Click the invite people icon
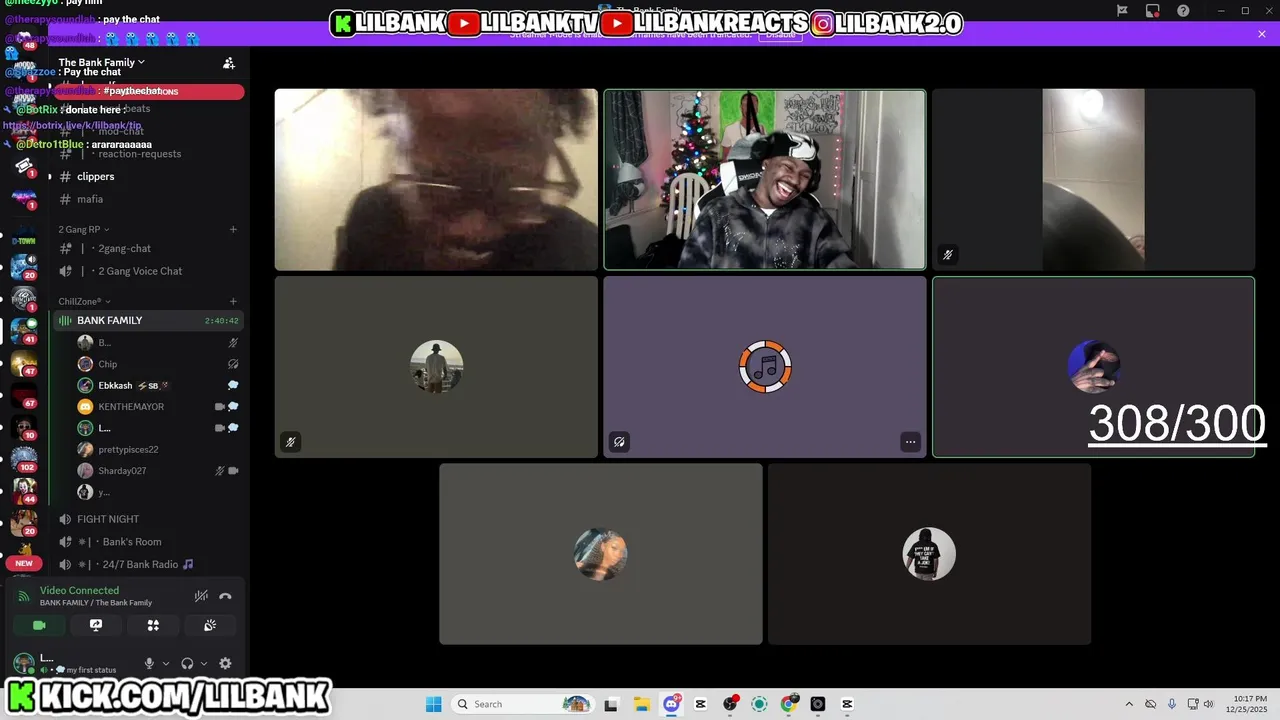Viewport: 1280px width, 720px height. click(x=229, y=63)
